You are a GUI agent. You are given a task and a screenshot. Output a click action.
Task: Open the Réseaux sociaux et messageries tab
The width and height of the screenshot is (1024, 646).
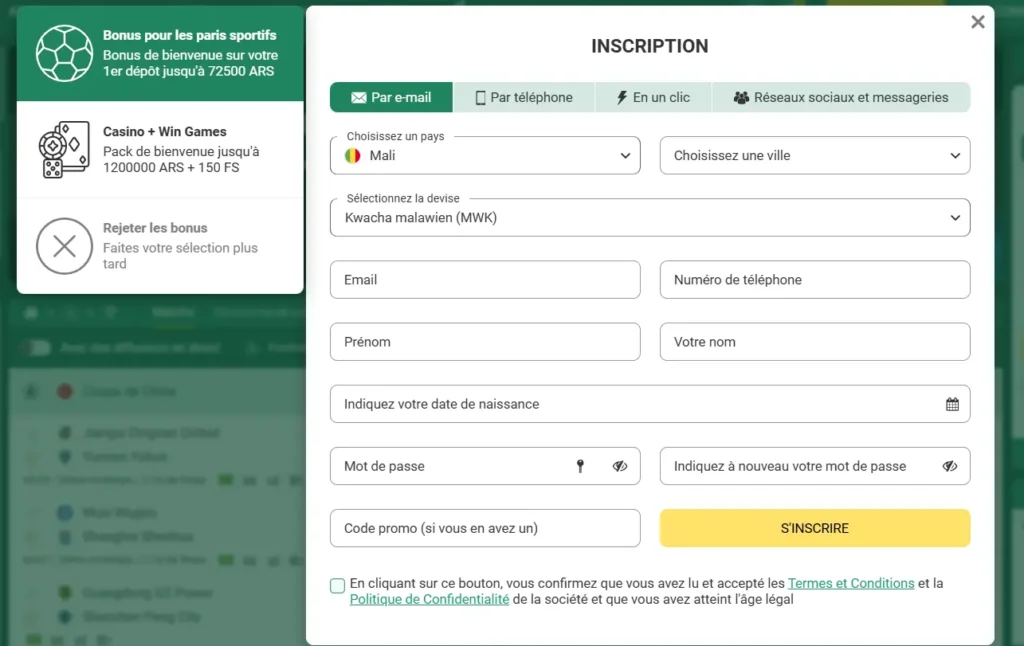tap(840, 97)
